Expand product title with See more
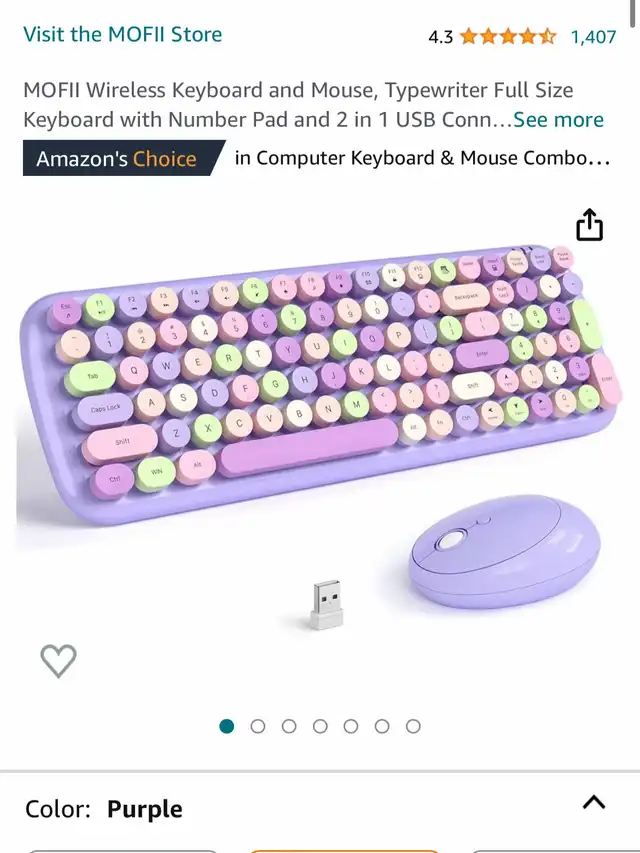Image resolution: width=640 pixels, height=853 pixels. [558, 120]
